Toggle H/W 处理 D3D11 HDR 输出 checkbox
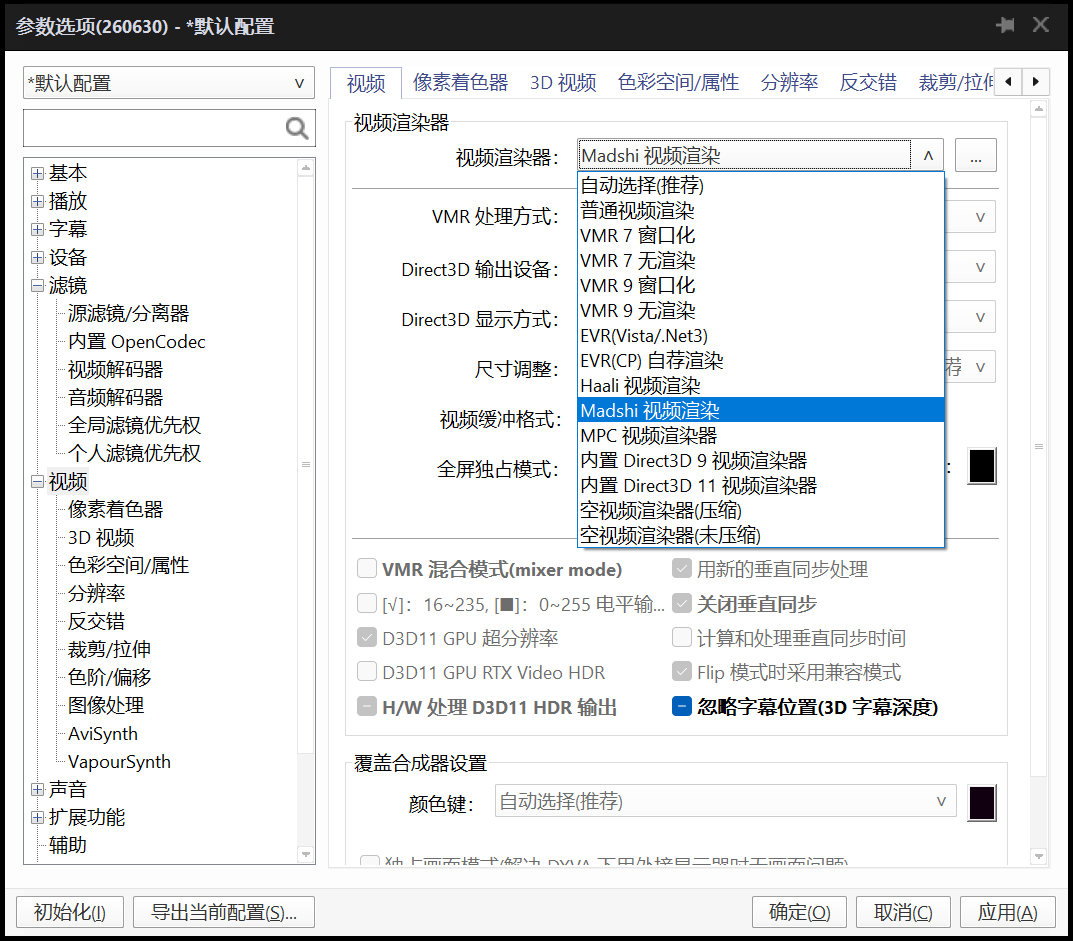1073x941 pixels. (367, 706)
